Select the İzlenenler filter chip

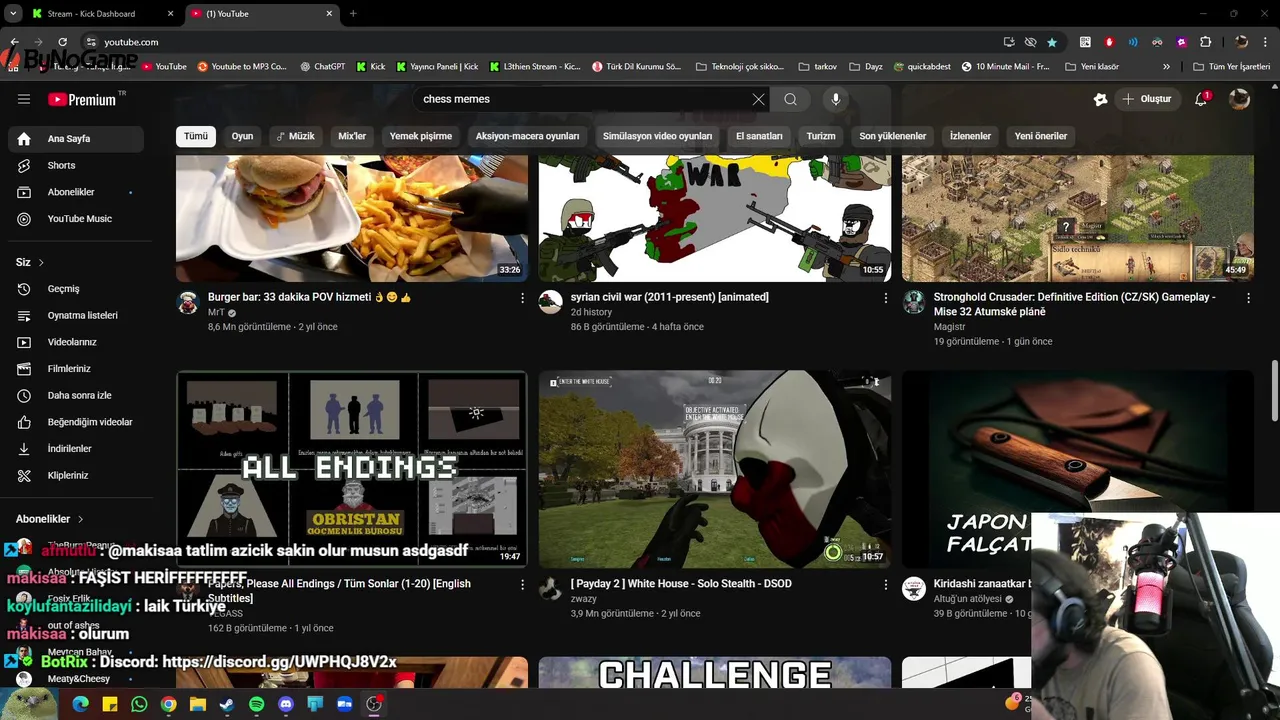970,136
